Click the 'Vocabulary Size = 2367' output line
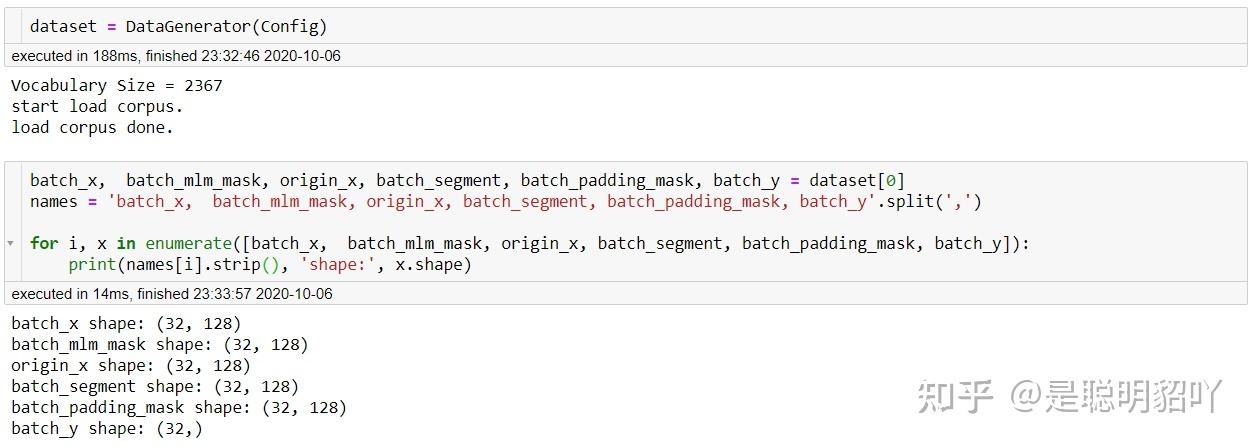This screenshot has height=447, width=1254. coord(116,86)
